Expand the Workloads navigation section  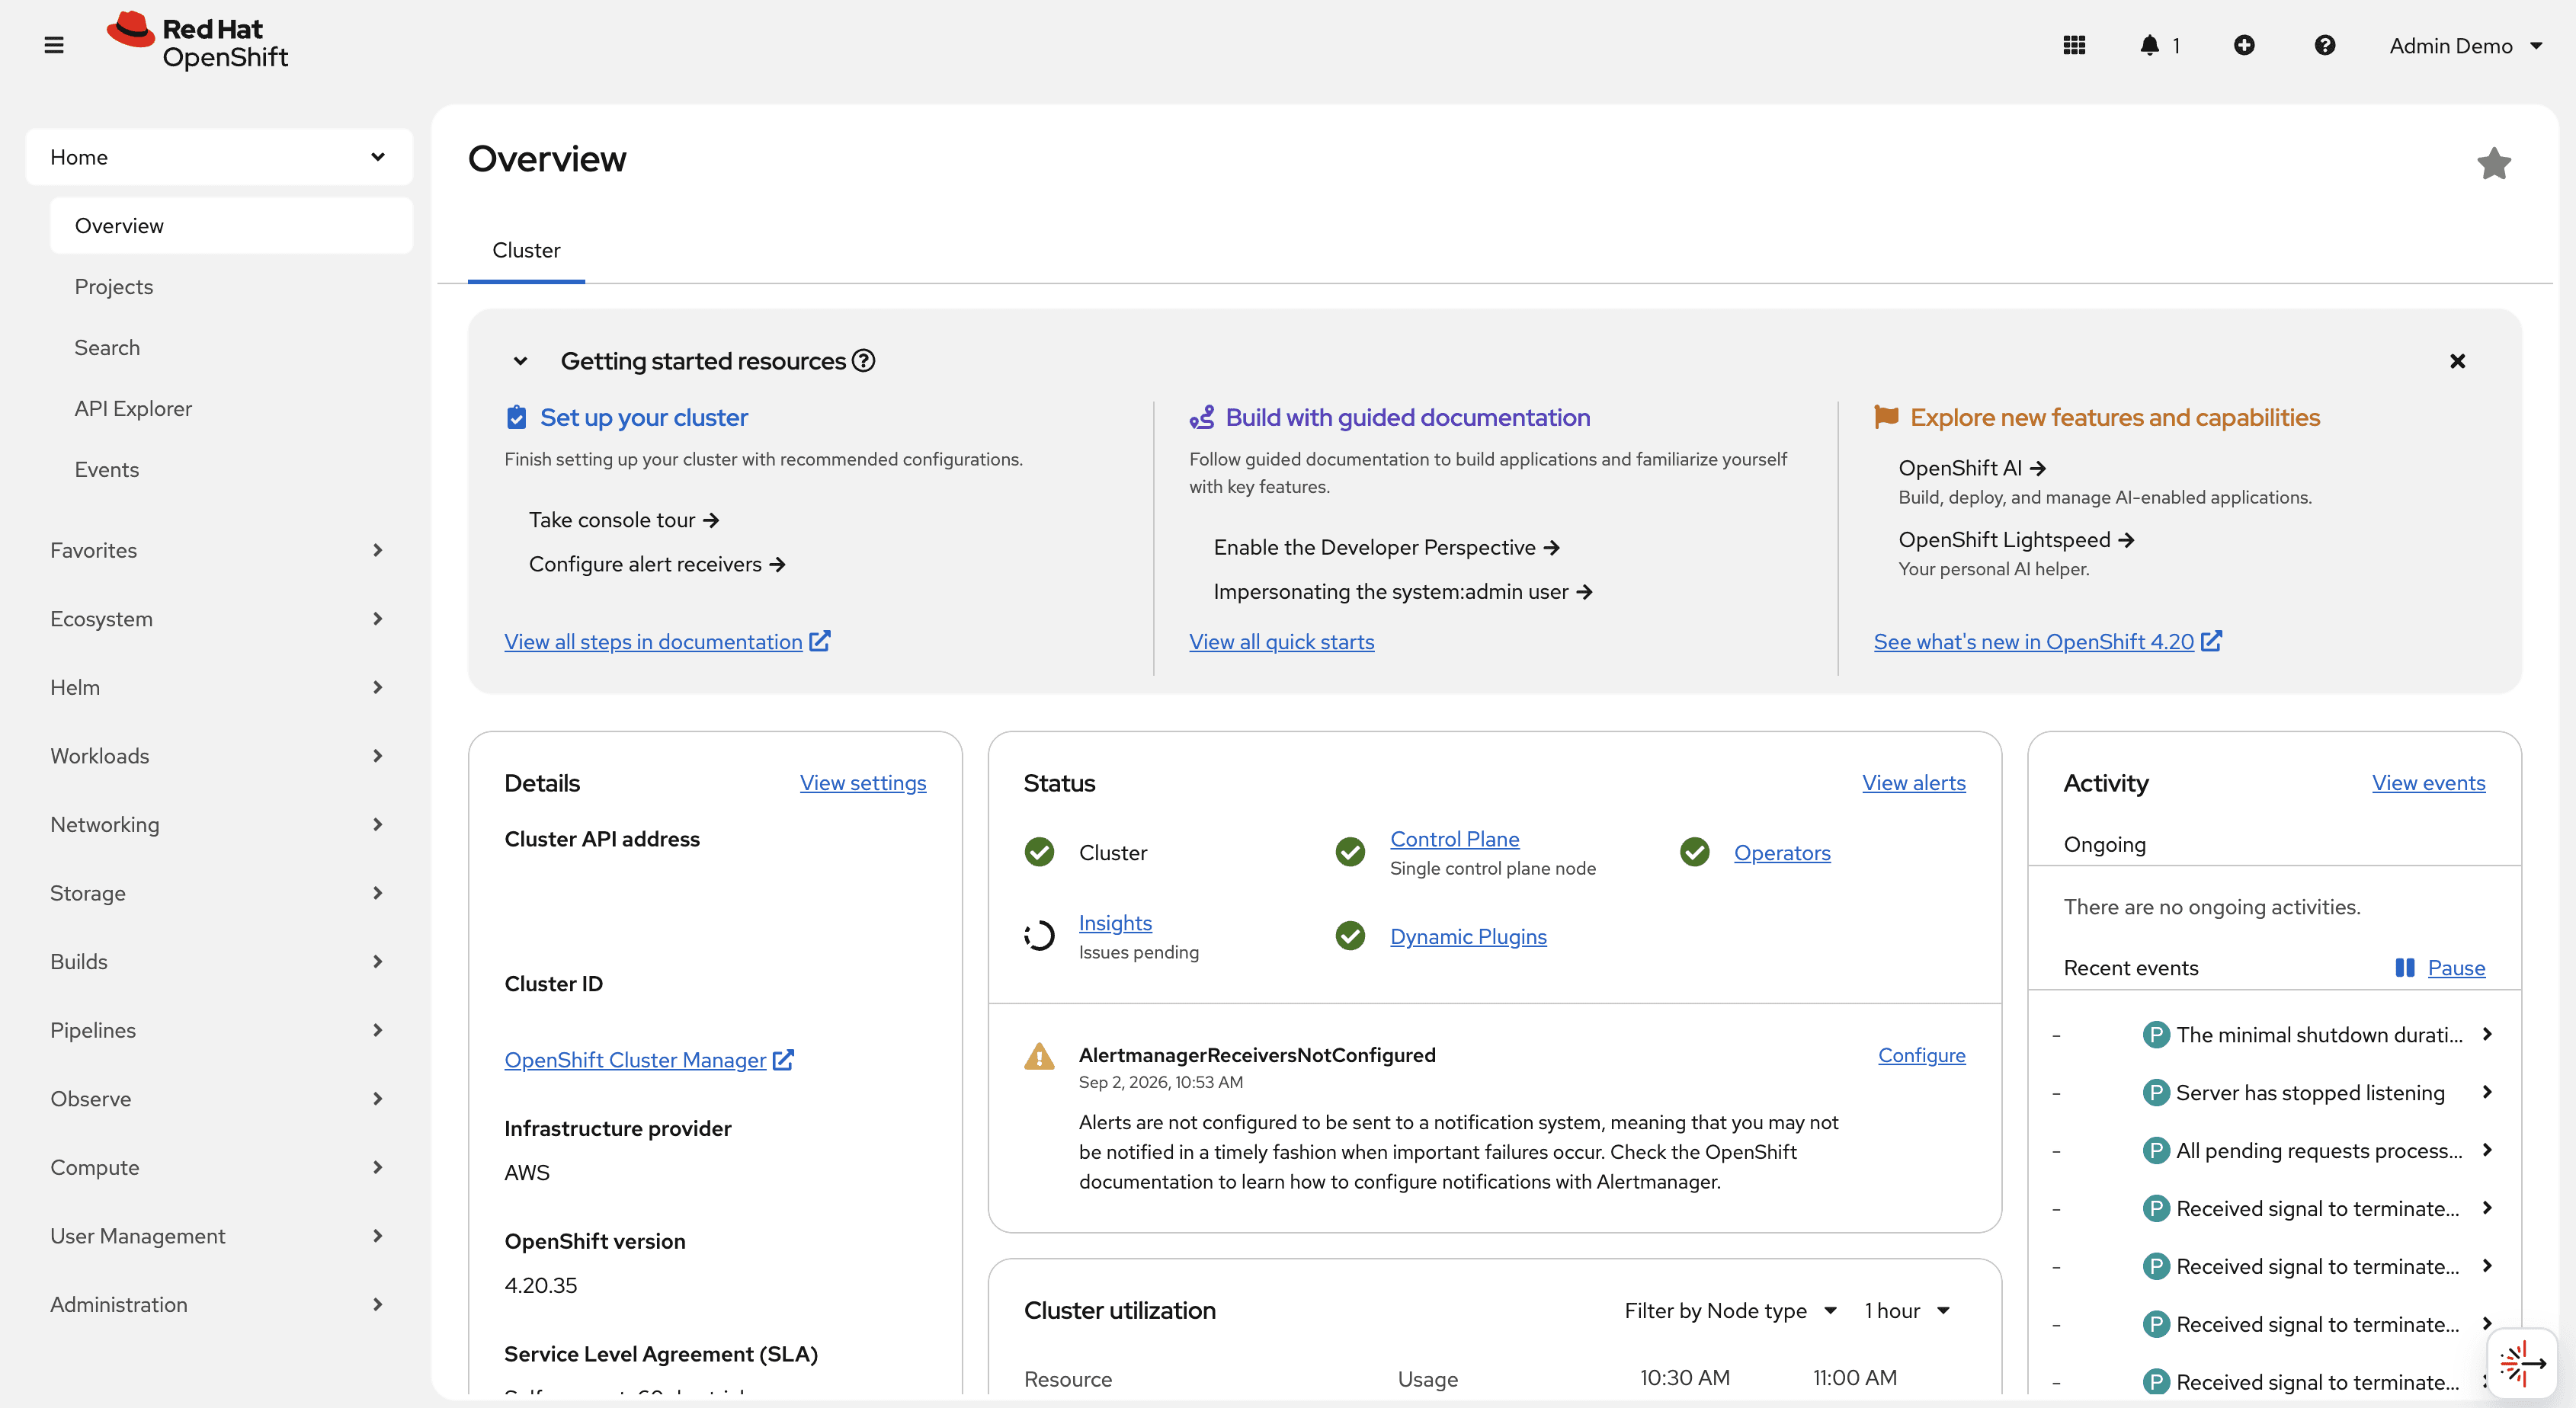coord(219,756)
